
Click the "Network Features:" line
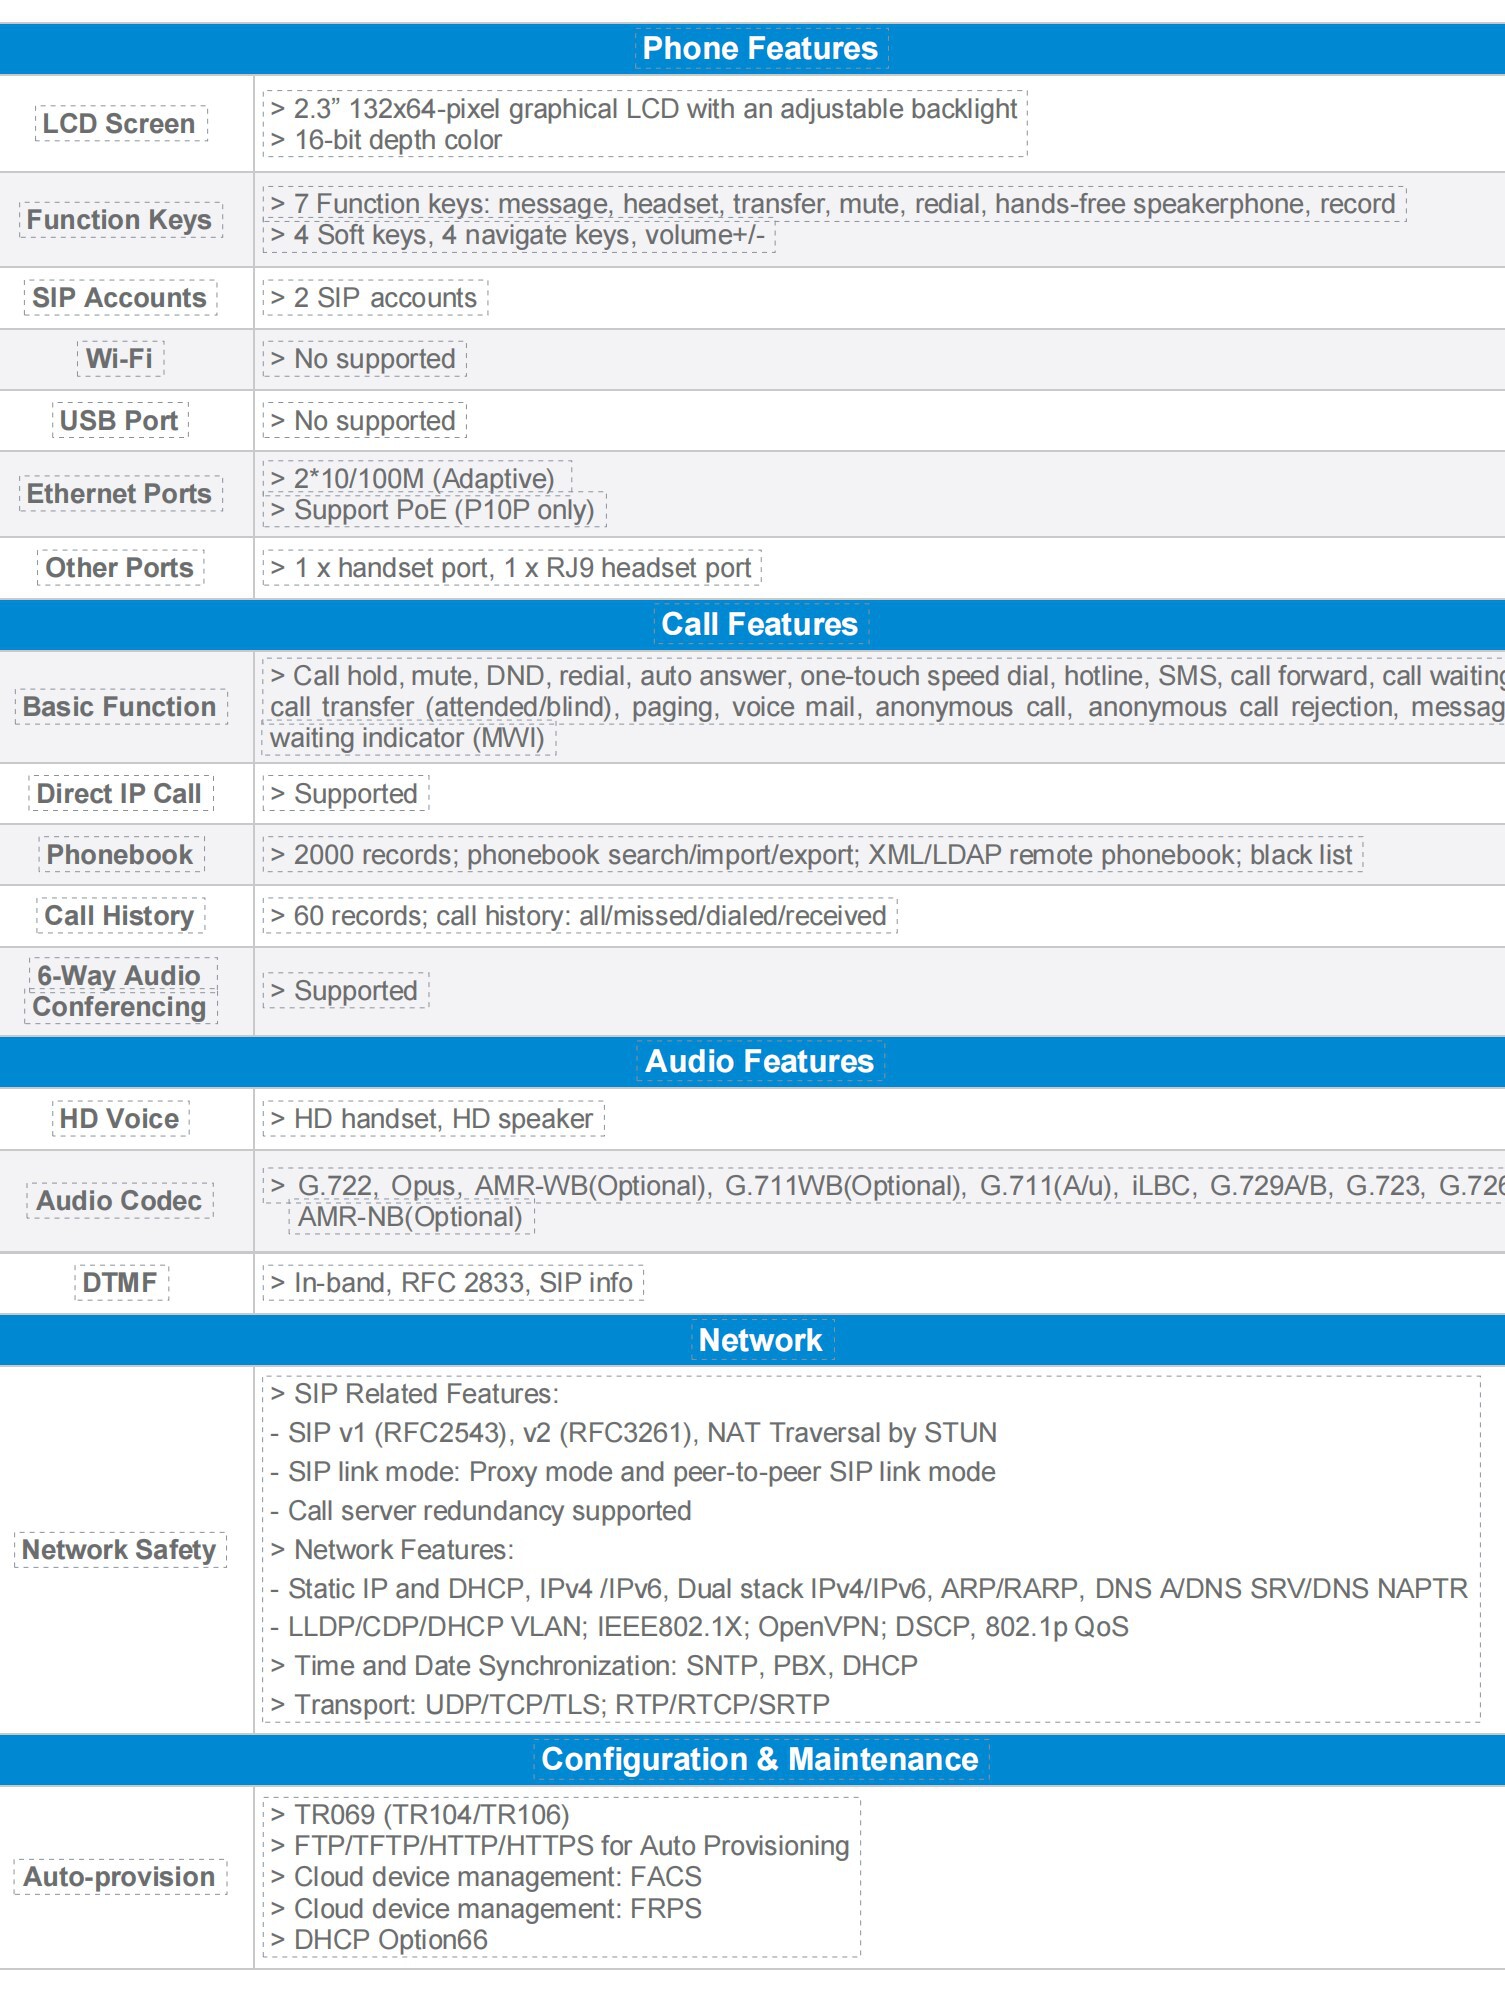[x=392, y=1549]
